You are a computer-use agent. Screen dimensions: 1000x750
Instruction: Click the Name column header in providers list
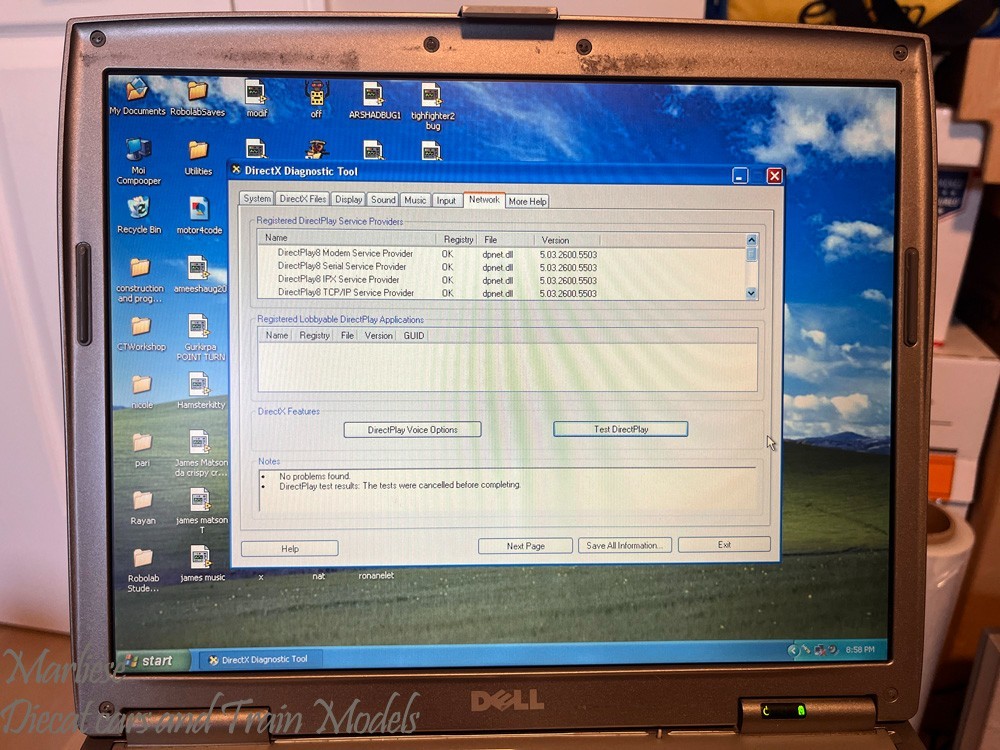[x=347, y=238]
